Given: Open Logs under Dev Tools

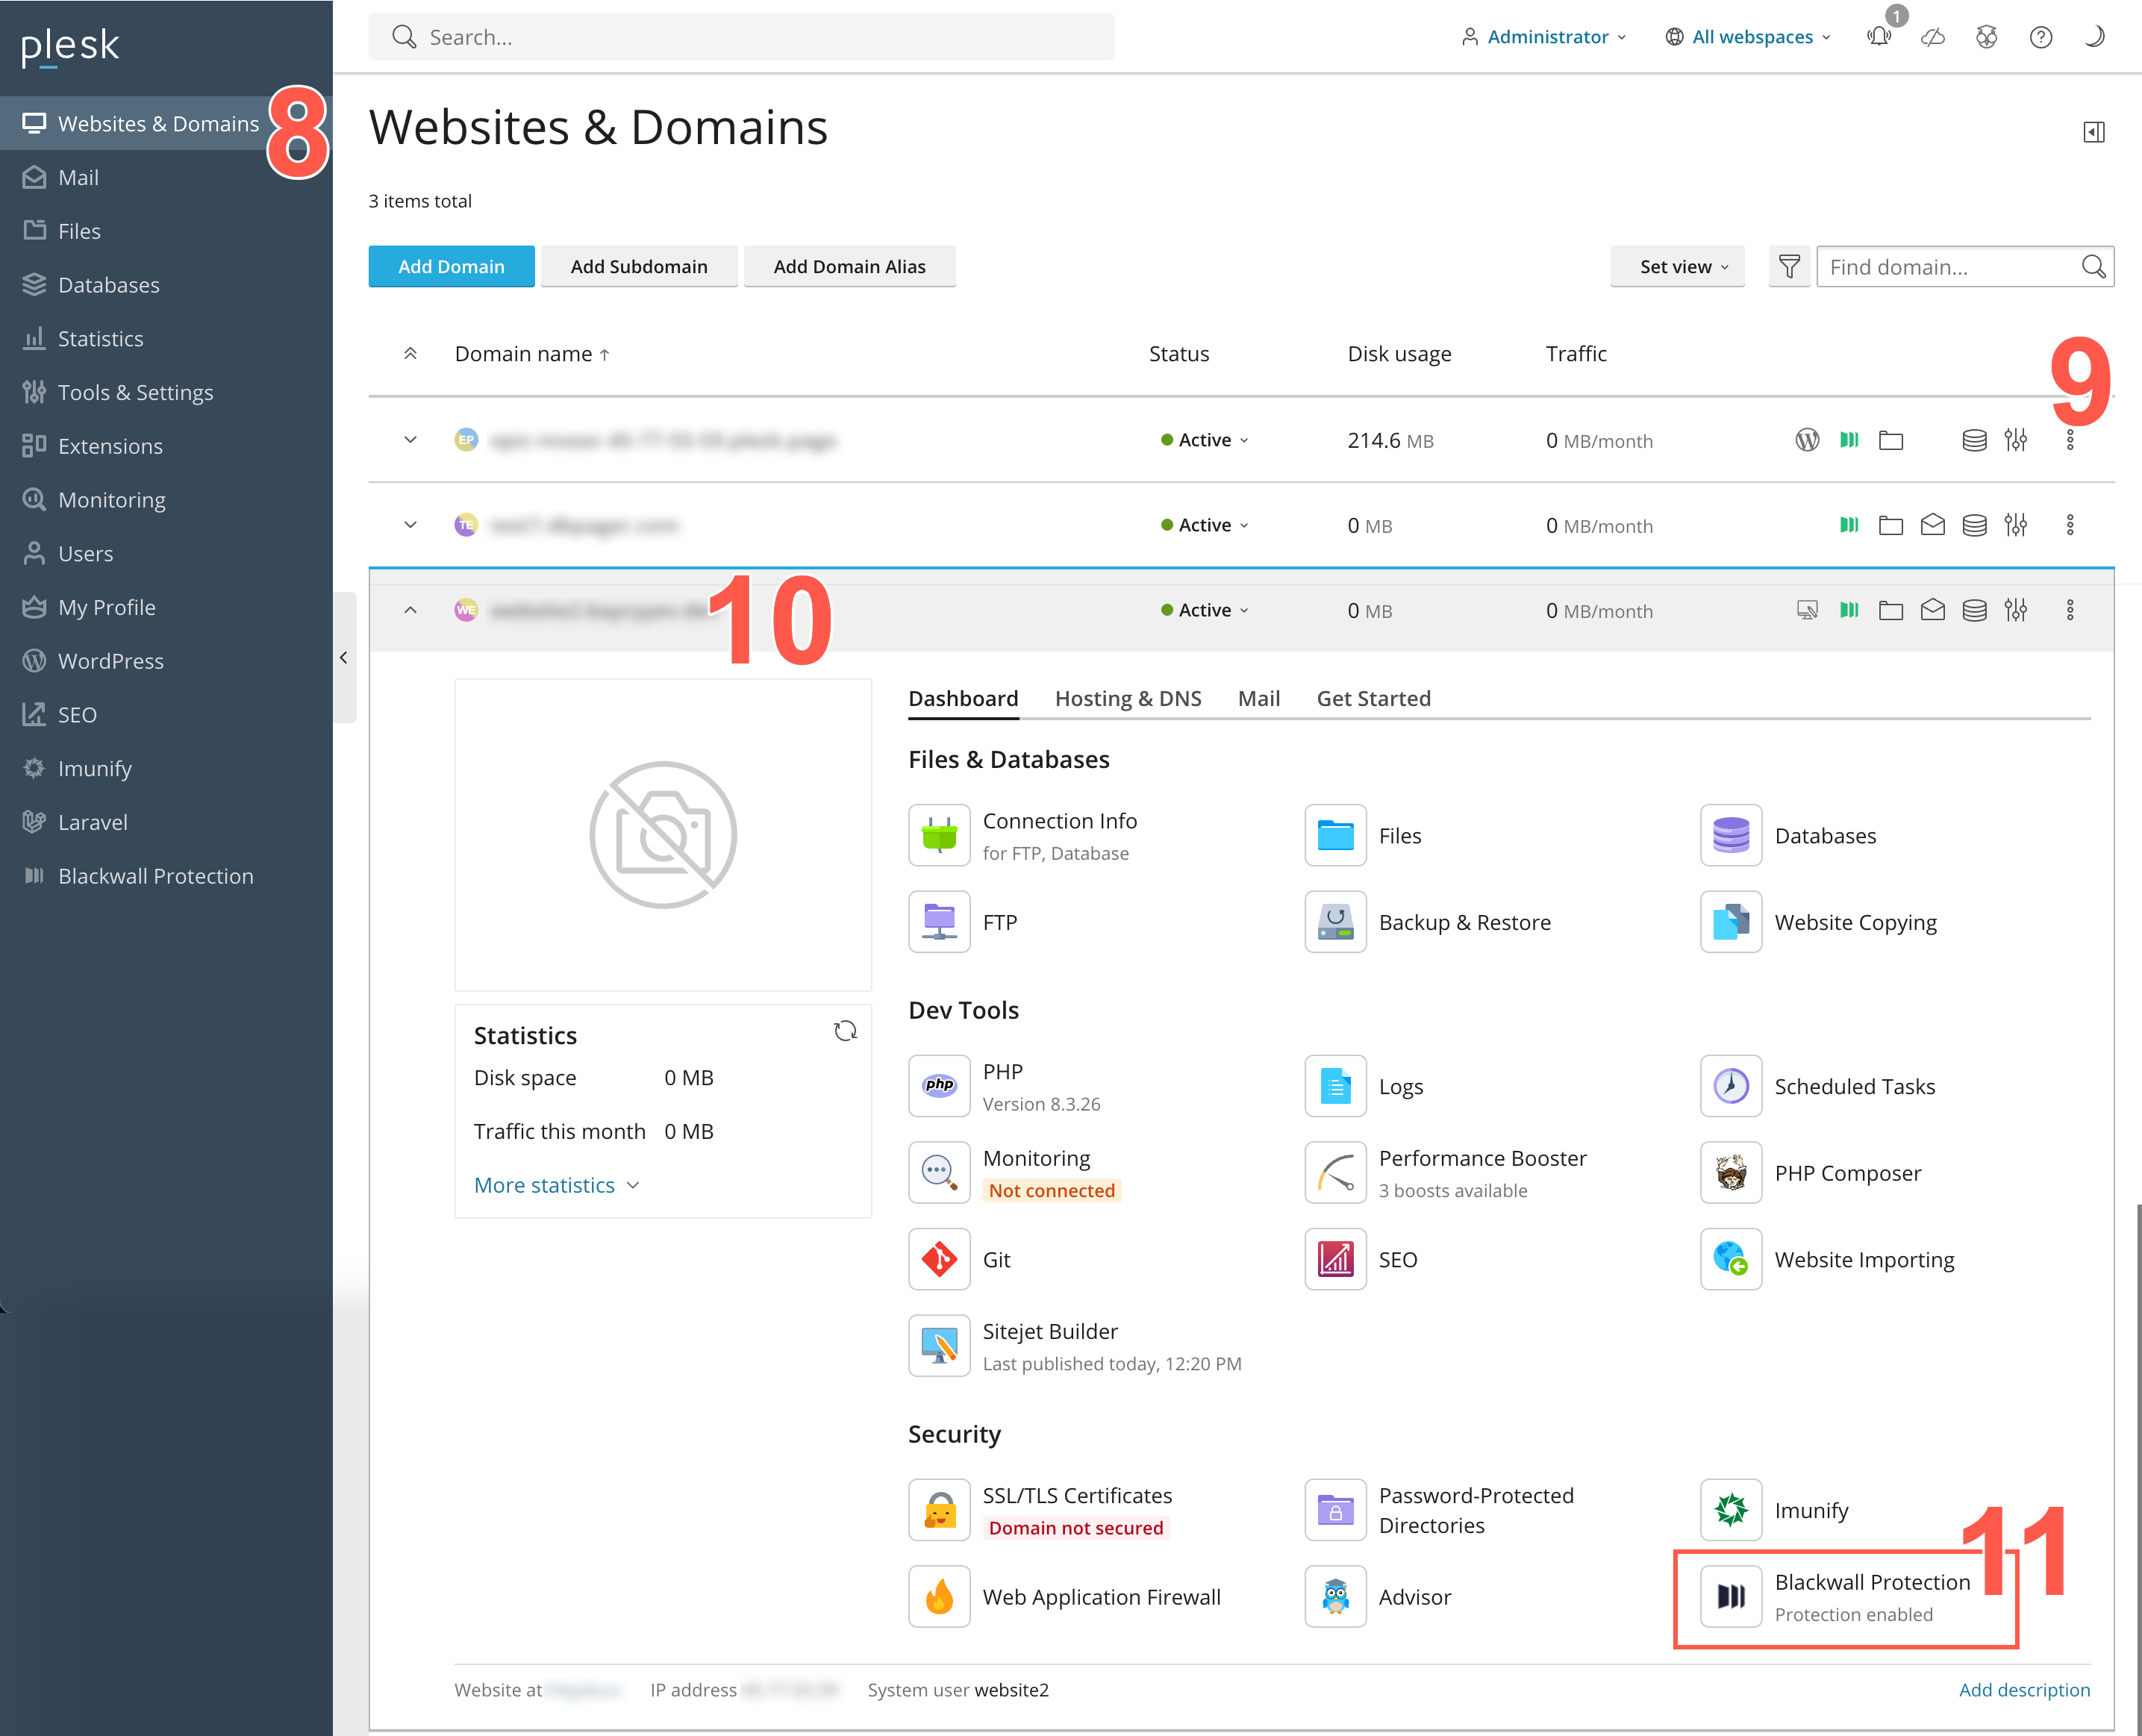Looking at the screenshot, I should point(1364,1086).
